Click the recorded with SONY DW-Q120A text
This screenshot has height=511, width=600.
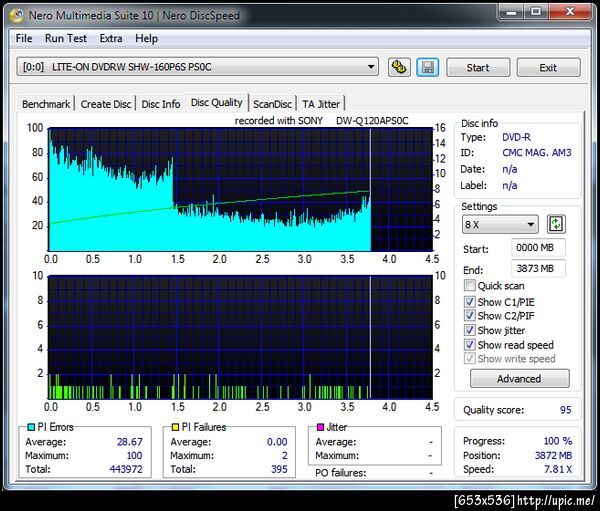(321, 121)
